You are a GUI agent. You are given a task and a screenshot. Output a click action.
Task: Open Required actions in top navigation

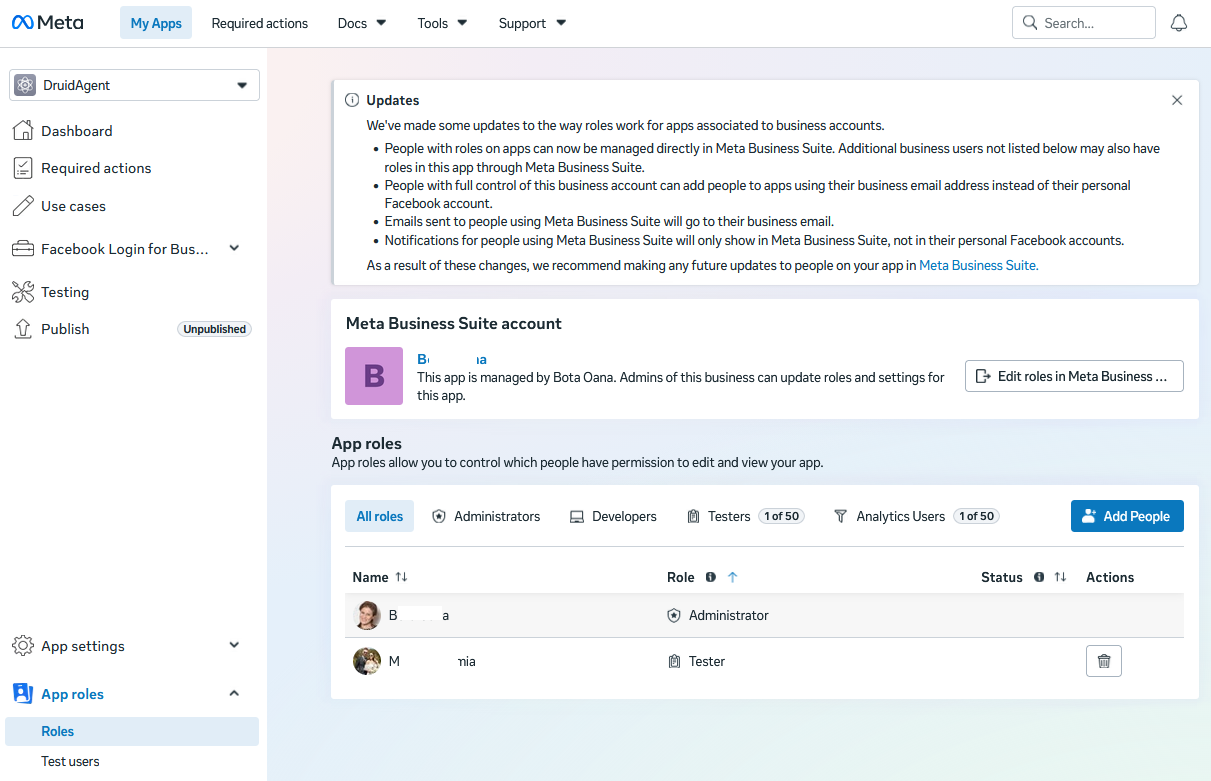pyautogui.click(x=260, y=23)
